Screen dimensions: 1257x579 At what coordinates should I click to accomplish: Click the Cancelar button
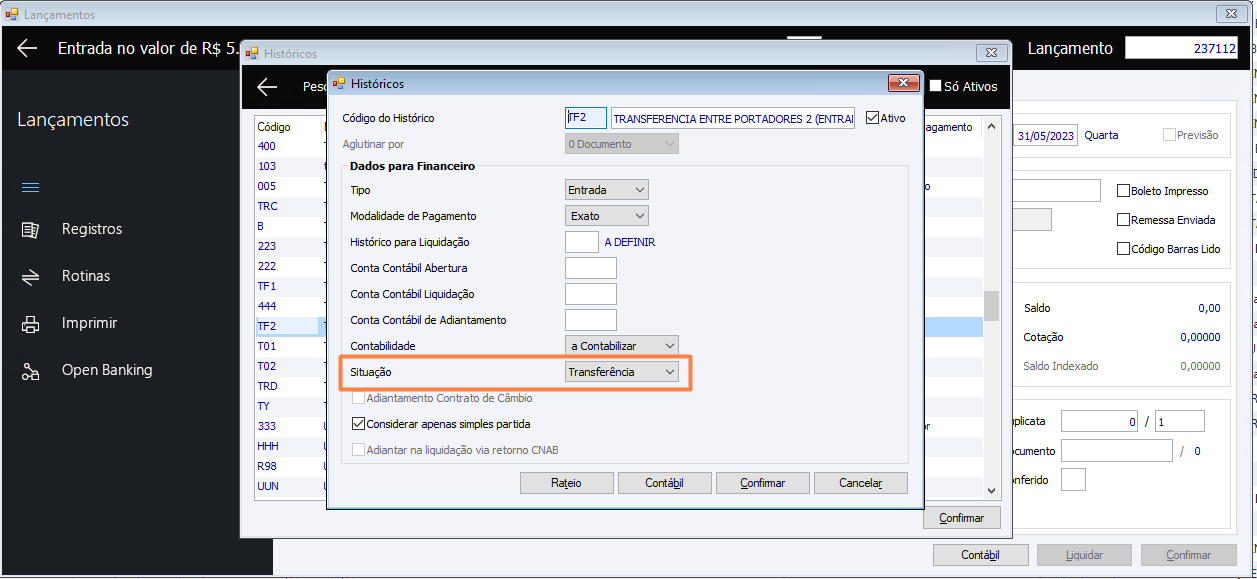tap(860, 483)
